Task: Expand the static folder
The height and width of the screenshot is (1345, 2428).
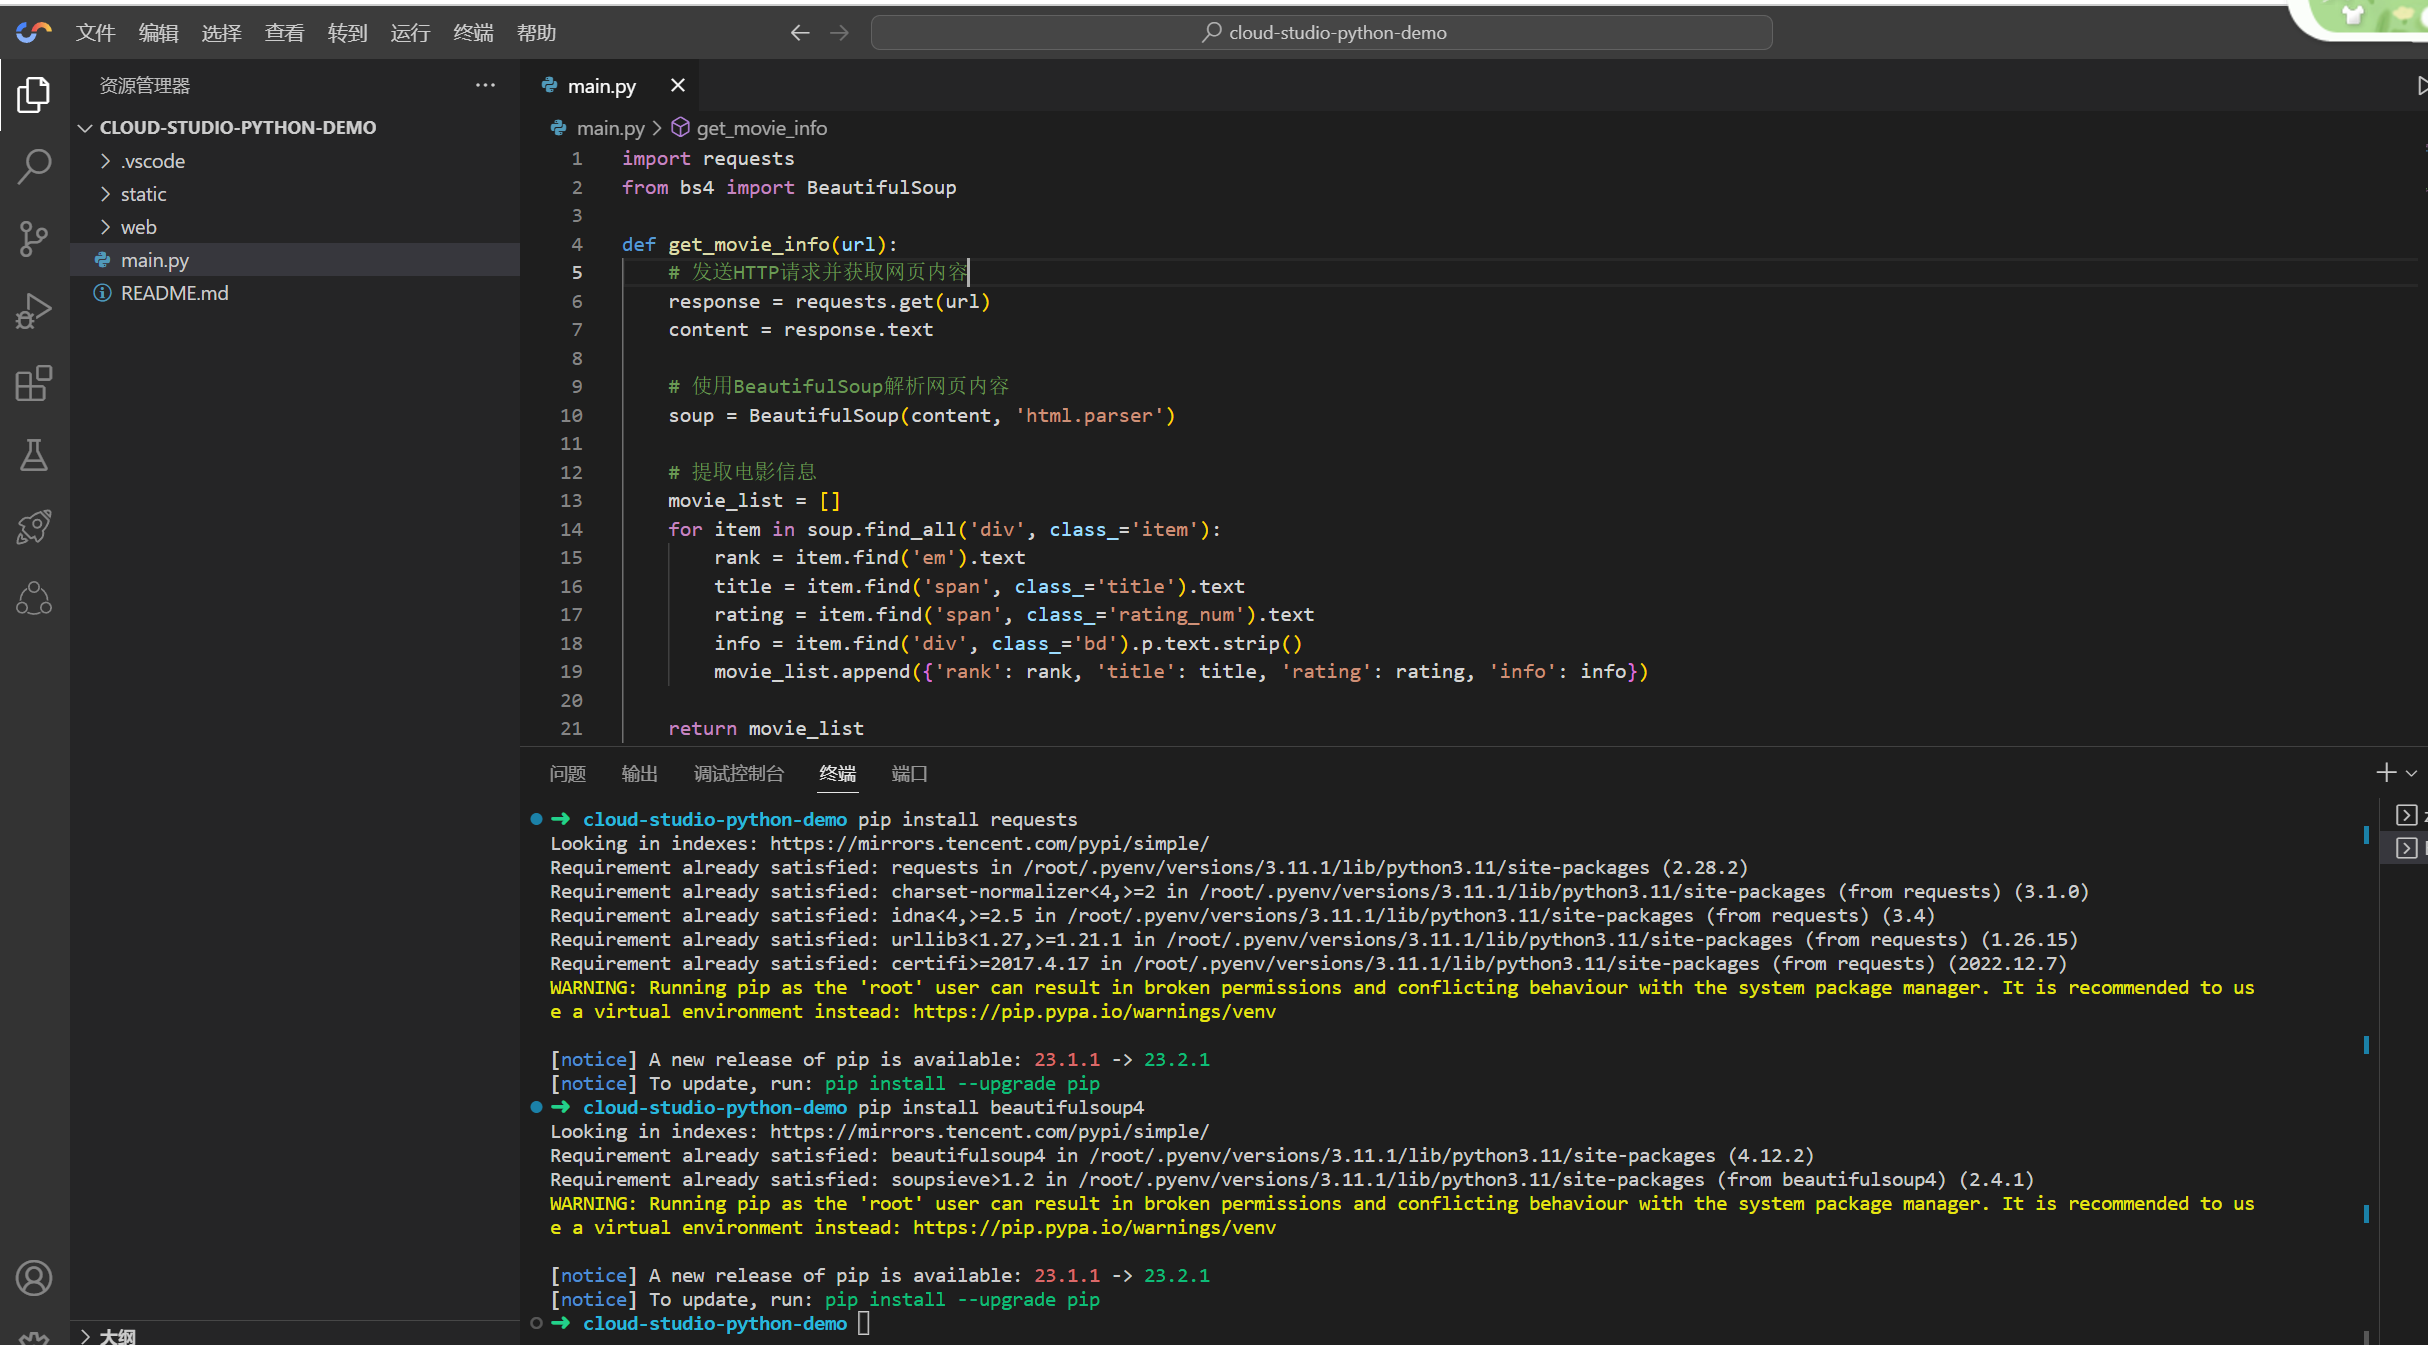Action: (143, 194)
